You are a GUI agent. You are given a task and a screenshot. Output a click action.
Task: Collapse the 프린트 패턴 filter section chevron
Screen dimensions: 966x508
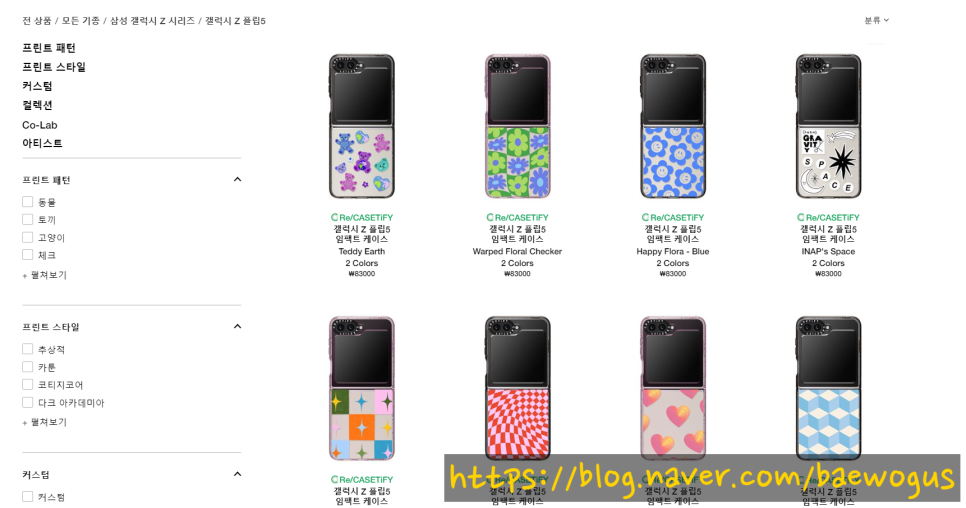[237, 179]
